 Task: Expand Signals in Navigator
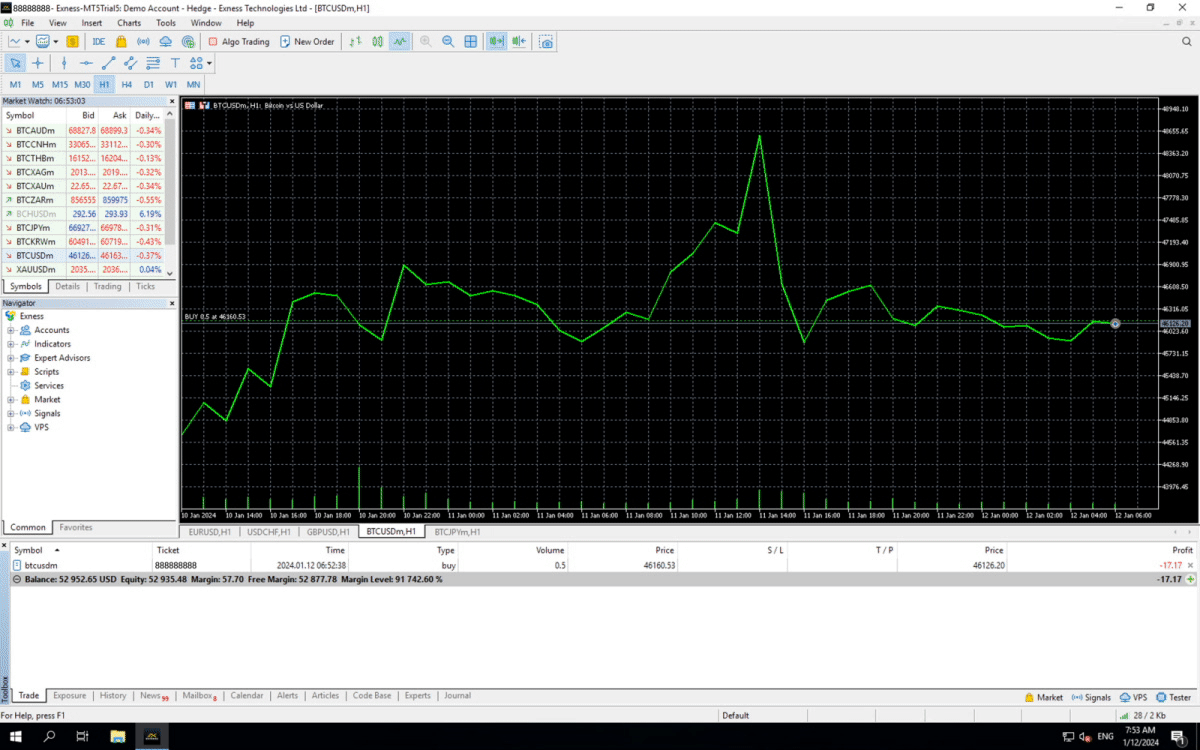tap(10, 414)
